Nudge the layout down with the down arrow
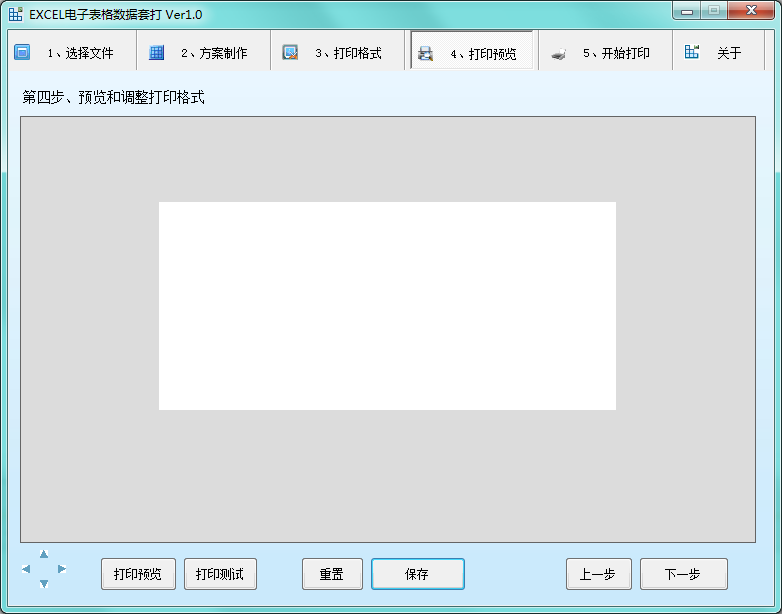This screenshot has height=614, width=782. pyautogui.click(x=44, y=584)
